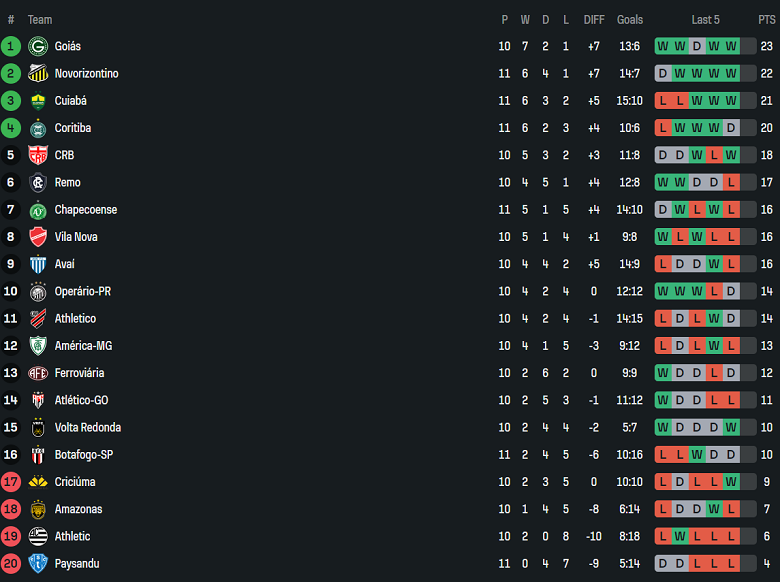The image size is (780, 582).
Task: Sort standings by DIFF column
Action: click(594, 19)
